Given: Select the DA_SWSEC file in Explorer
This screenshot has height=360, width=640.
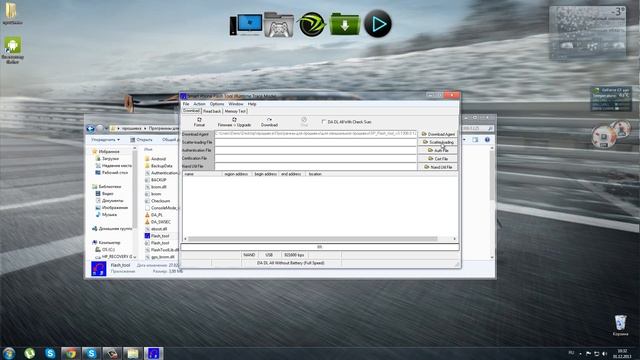Looking at the screenshot, I should click(x=158, y=222).
